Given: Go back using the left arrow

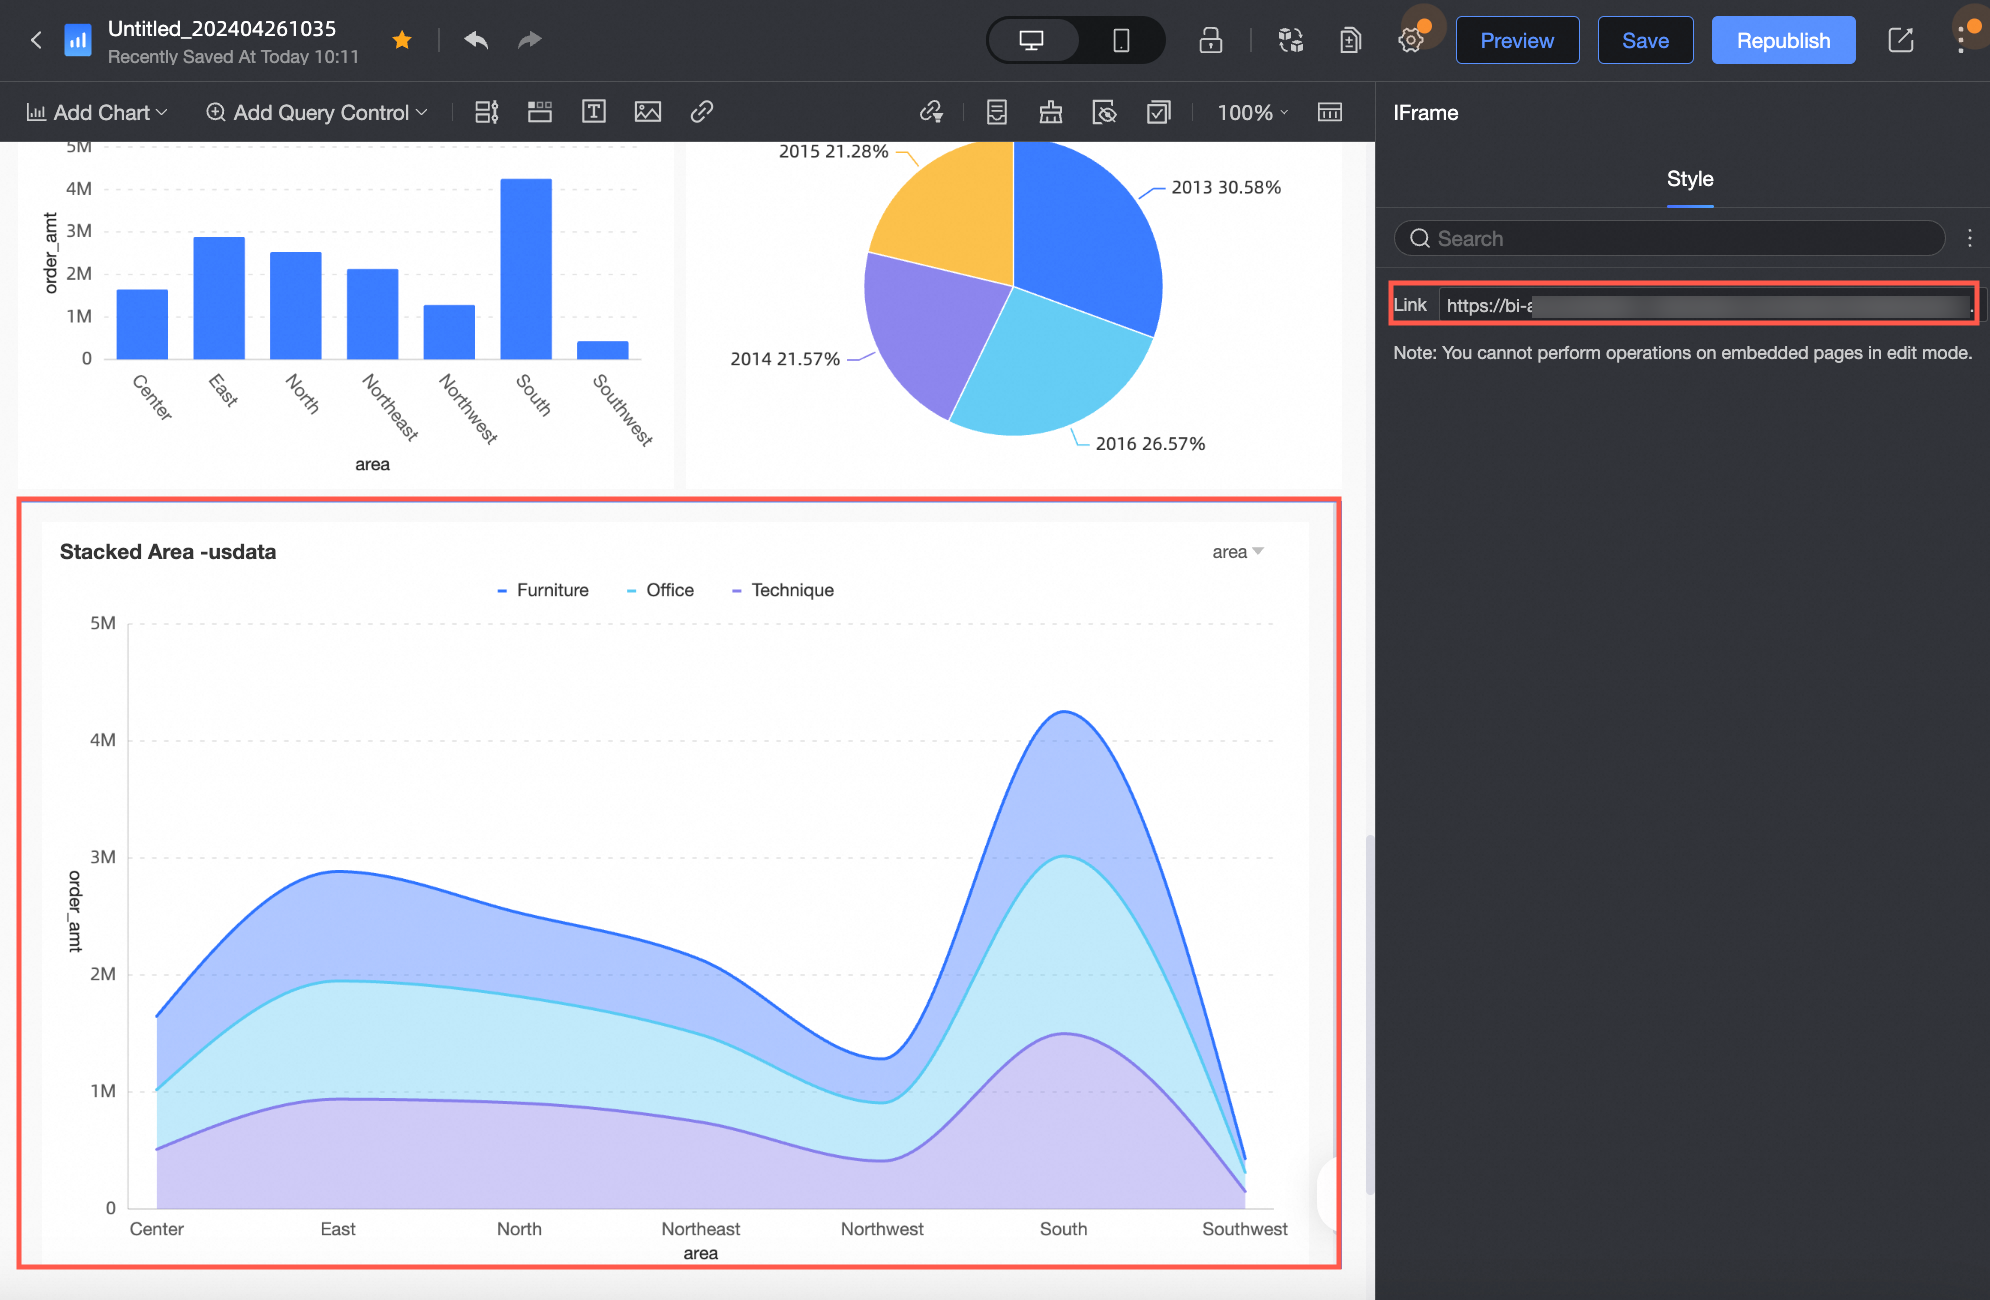Looking at the screenshot, I should 36,40.
